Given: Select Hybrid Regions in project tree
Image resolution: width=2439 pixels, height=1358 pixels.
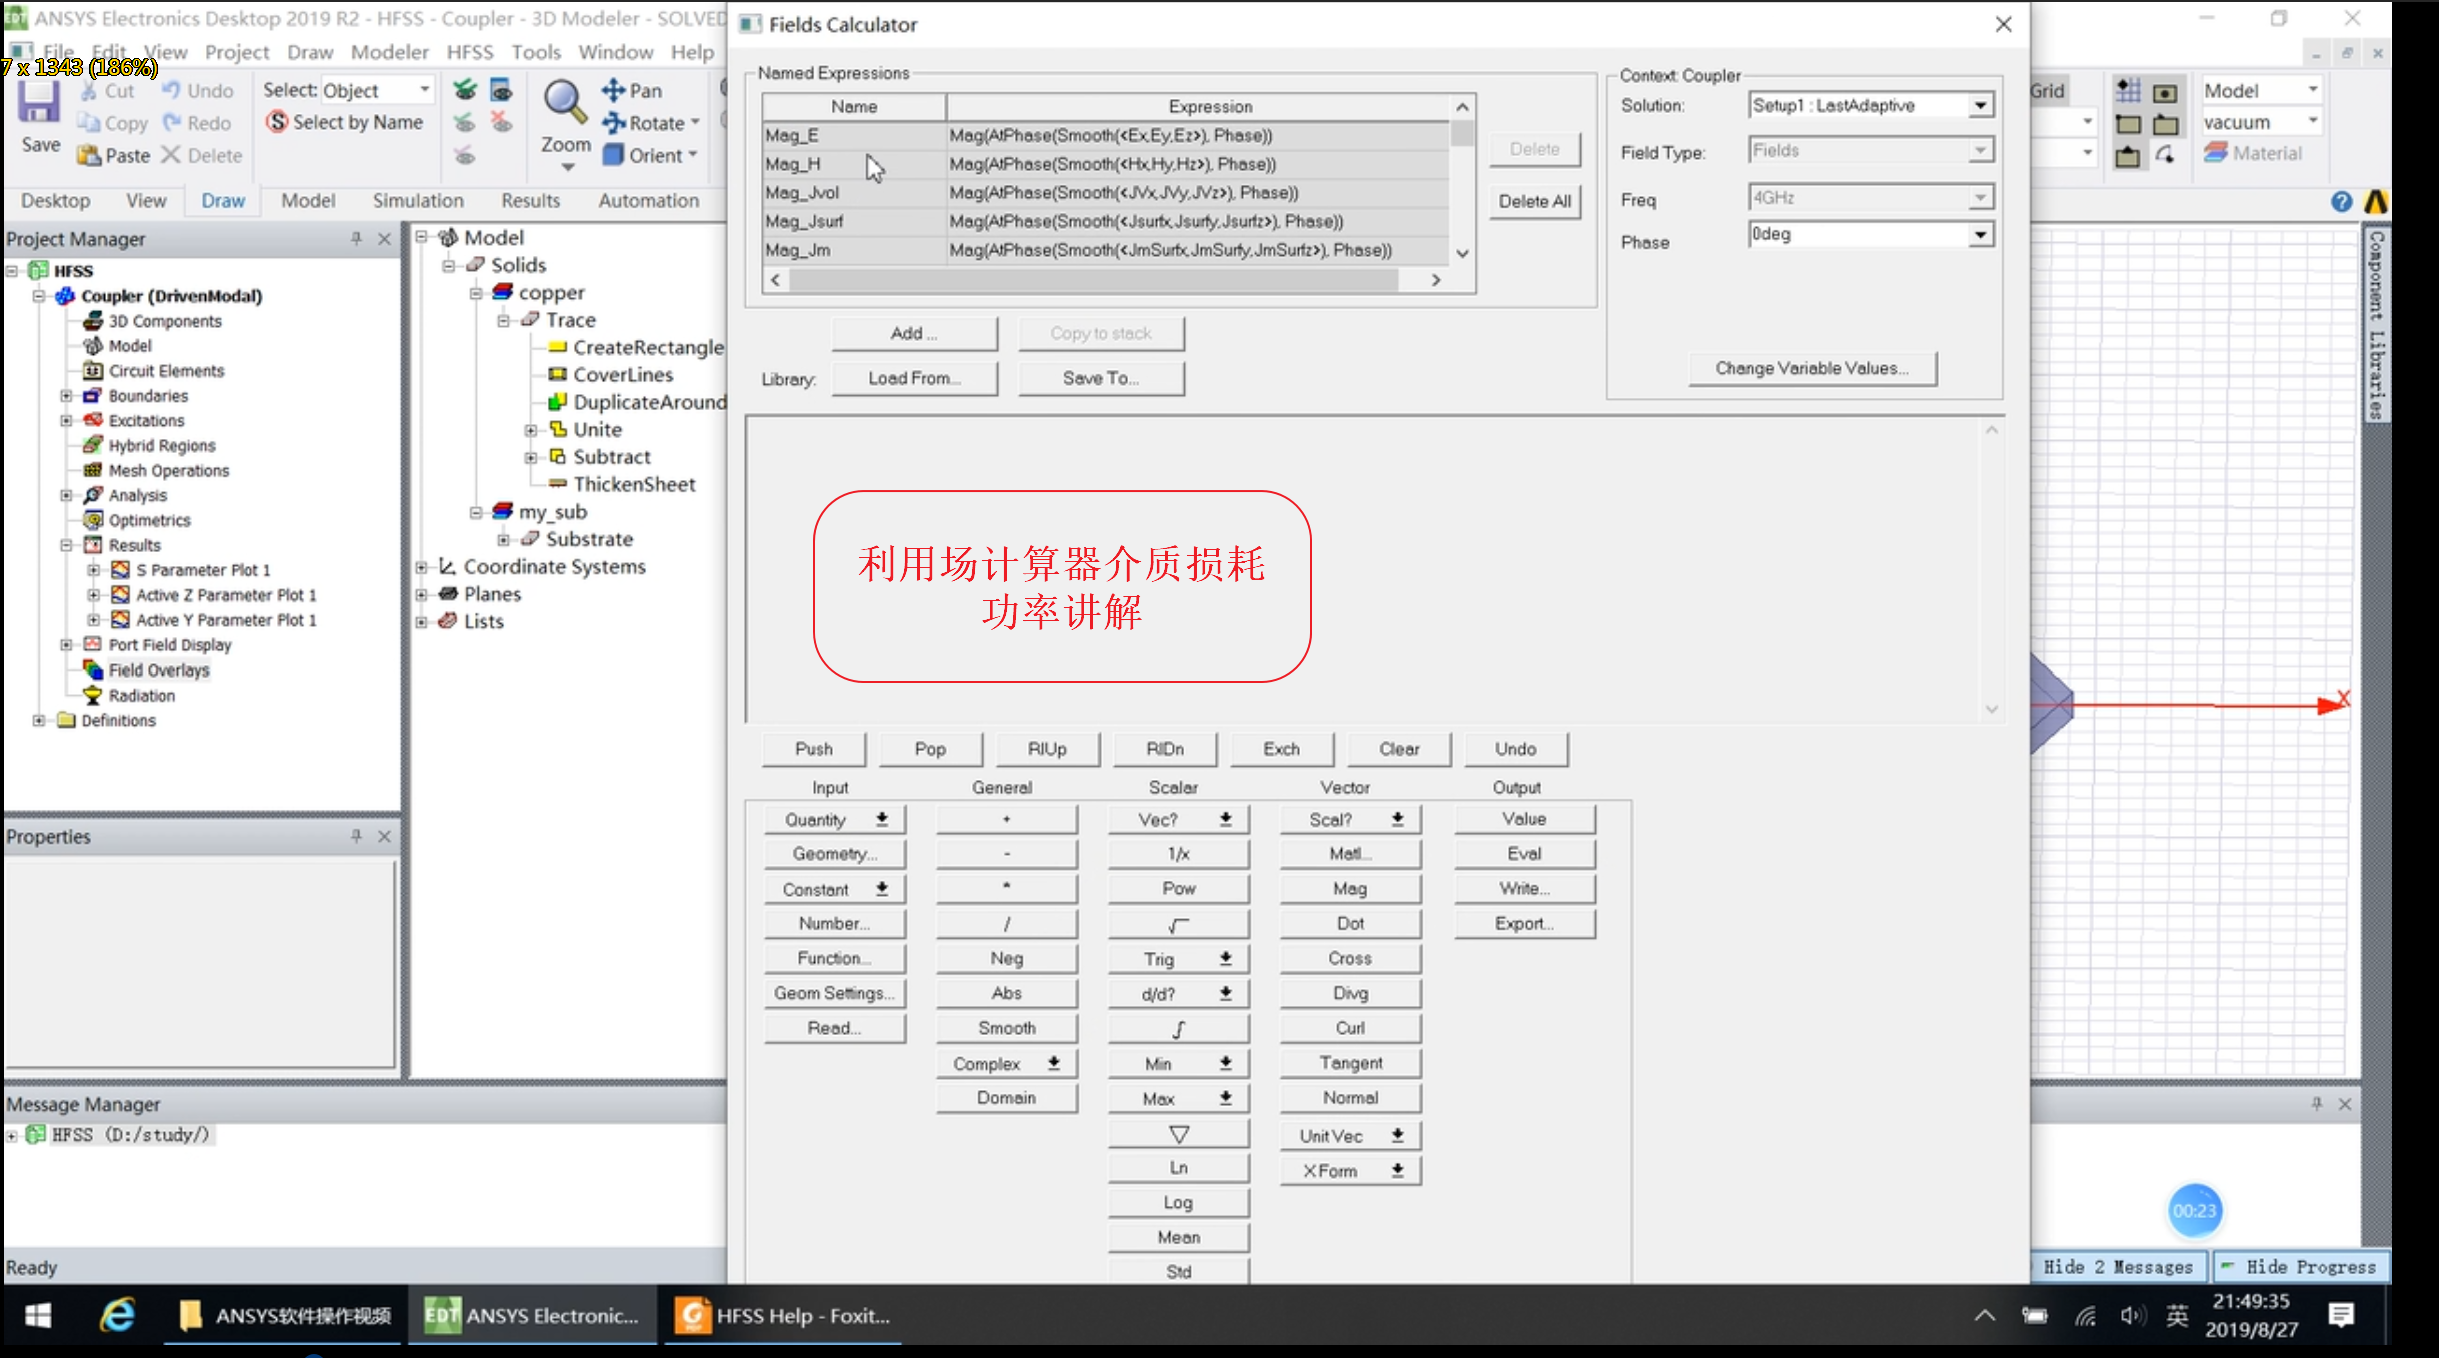Looking at the screenshot, I should [161, 445].
